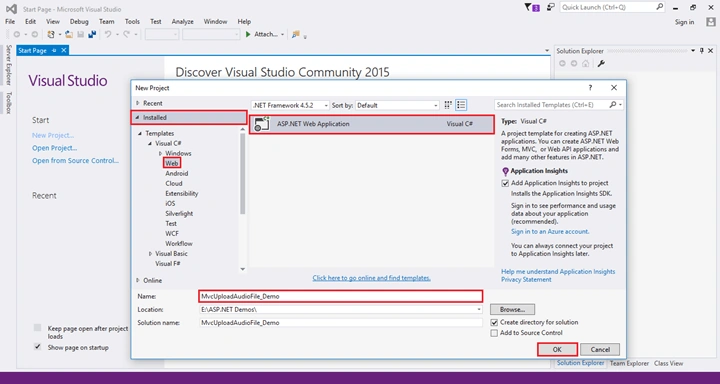This screenshot has width=720, height=384.
Task: Select the Silverlight tree item
Action: (x=179, y=214)
